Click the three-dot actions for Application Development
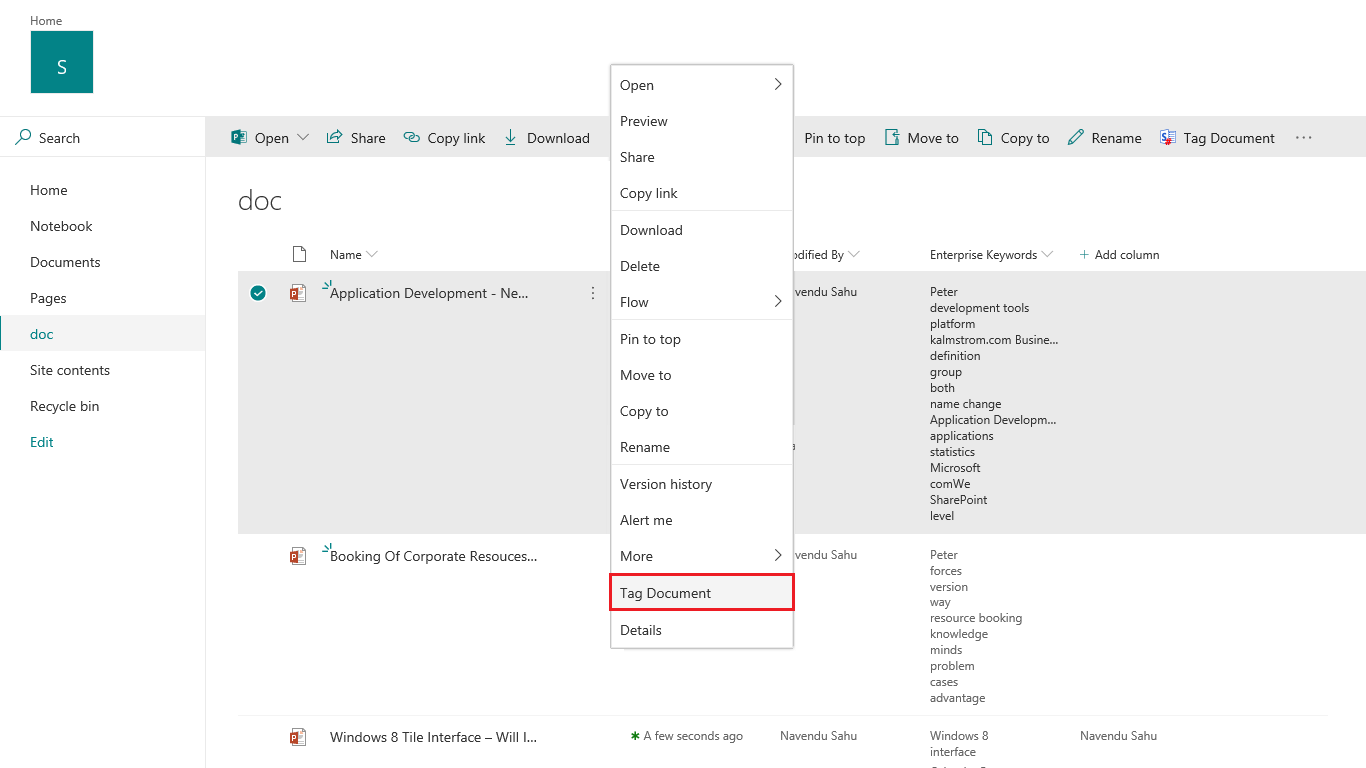The image size is (1366, 768). [x=593, y=293]
